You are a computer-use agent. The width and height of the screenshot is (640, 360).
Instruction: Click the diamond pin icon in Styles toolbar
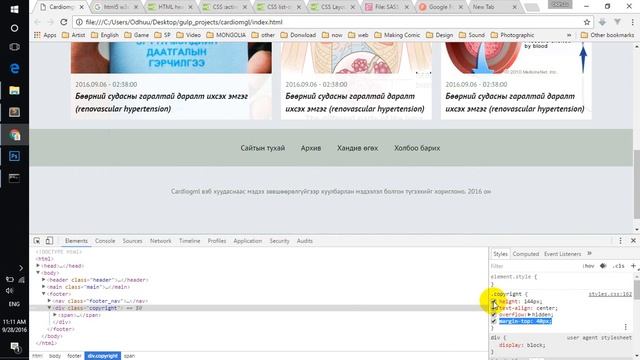click(x=603, y=266)
